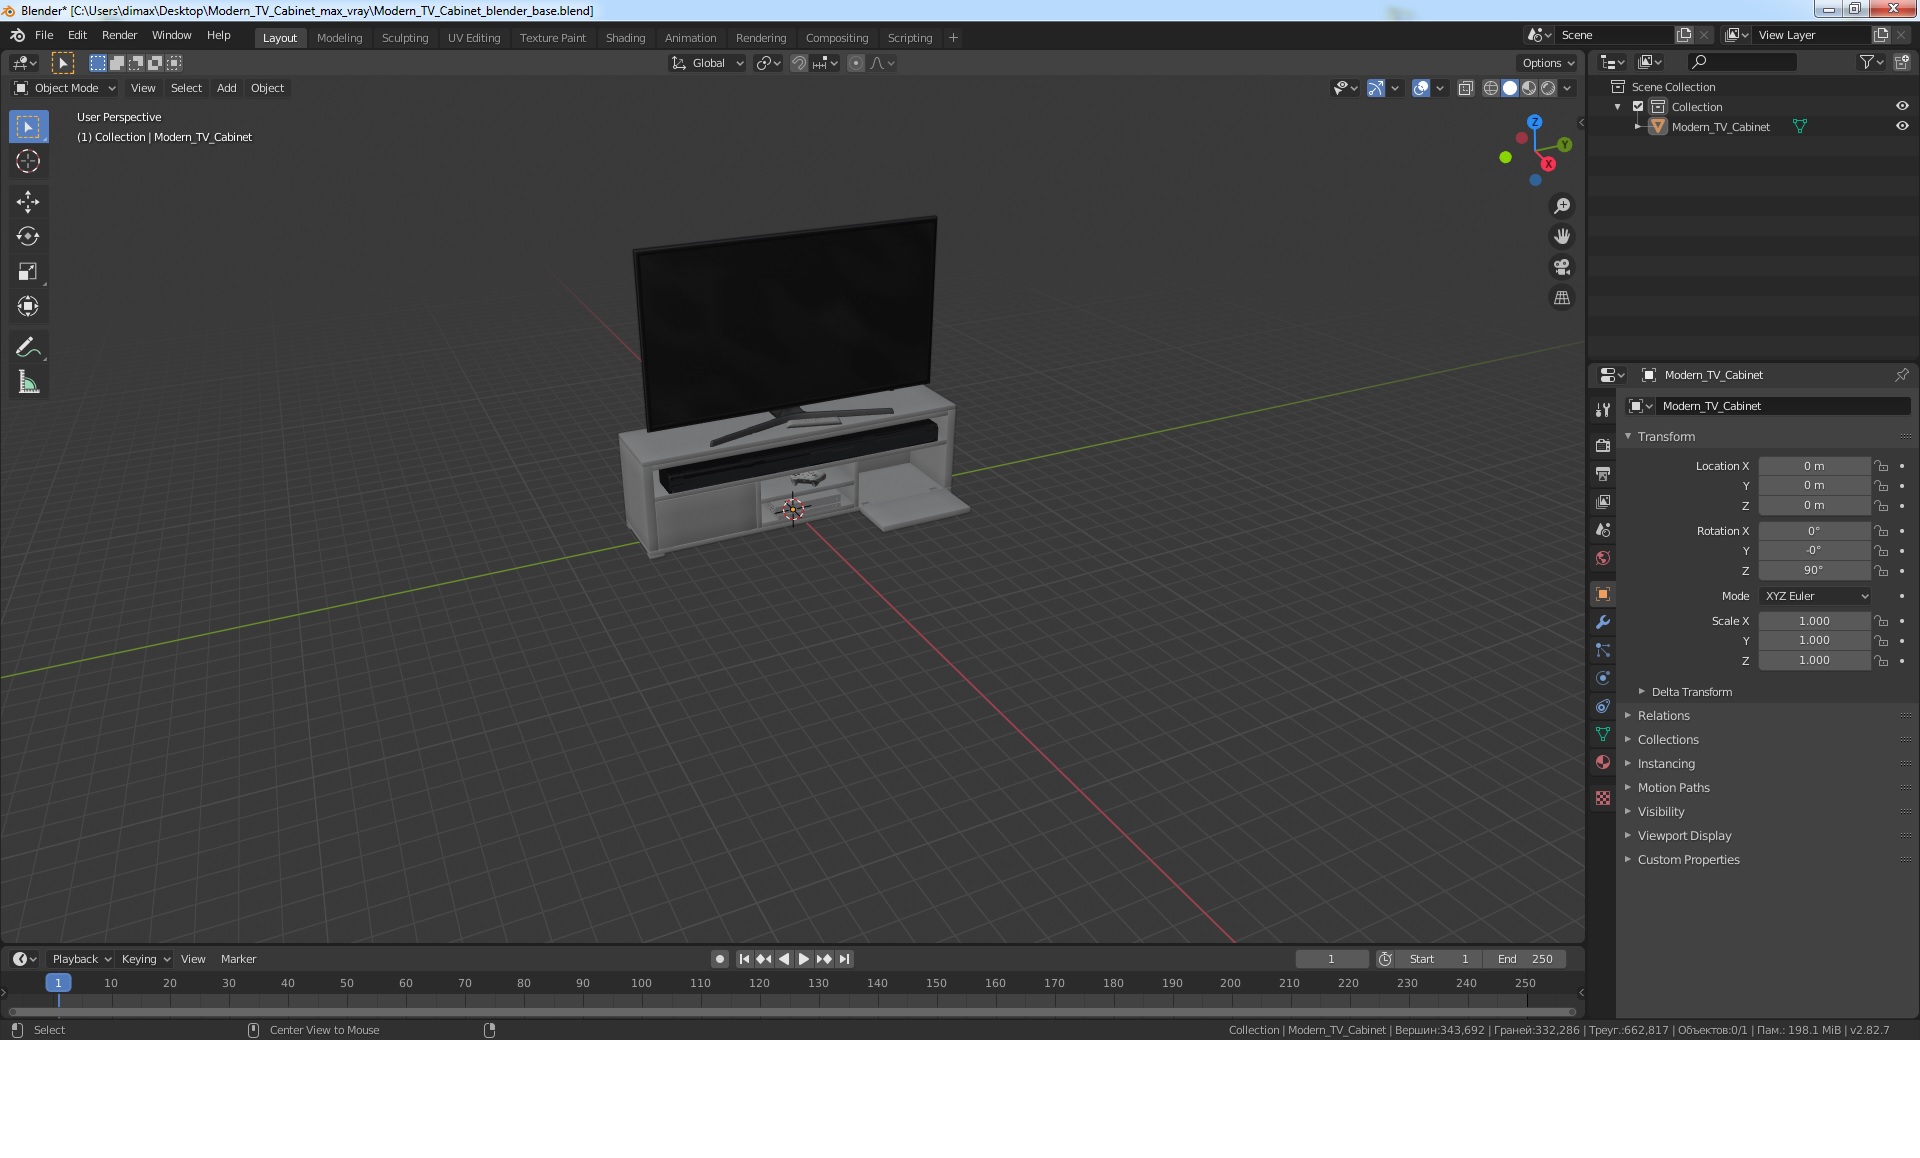Select the Scale tool
1920x1158 pixels.
(28, 272)
